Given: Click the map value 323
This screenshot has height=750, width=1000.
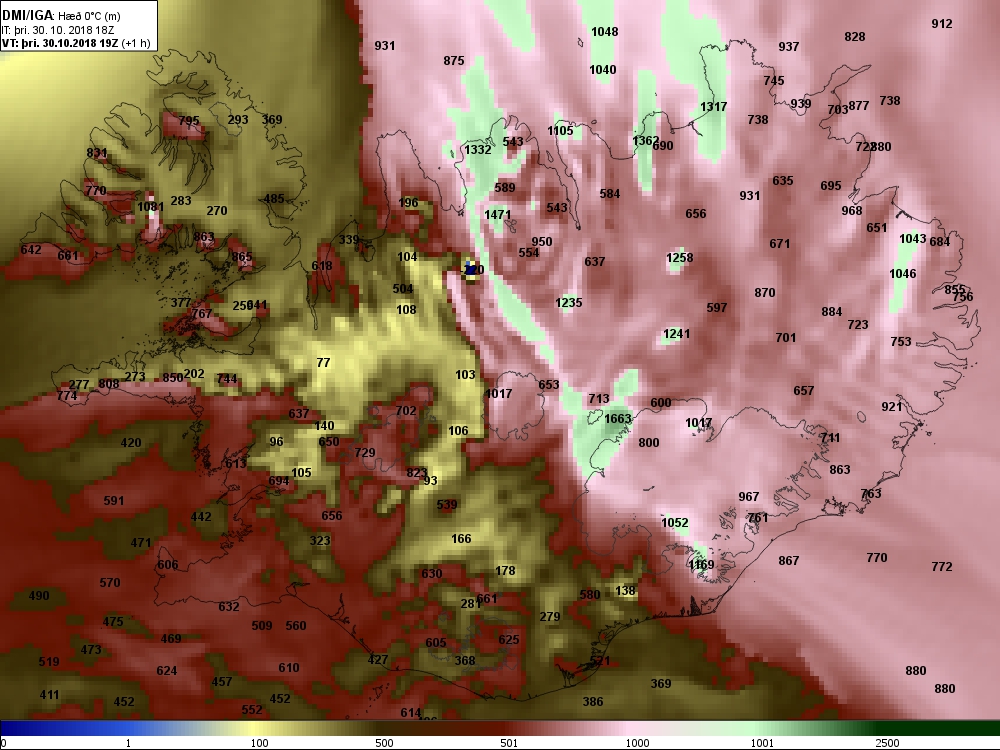Looking at the screenshot, I should [320, 541].
